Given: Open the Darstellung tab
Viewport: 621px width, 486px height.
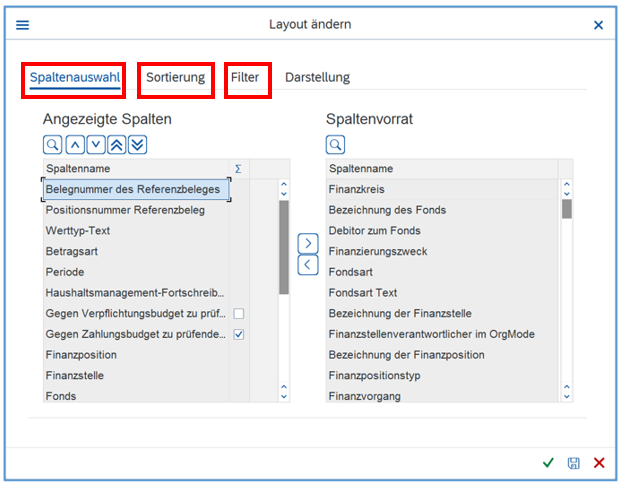Looking at the screenshot, I should tap(317, 77).
